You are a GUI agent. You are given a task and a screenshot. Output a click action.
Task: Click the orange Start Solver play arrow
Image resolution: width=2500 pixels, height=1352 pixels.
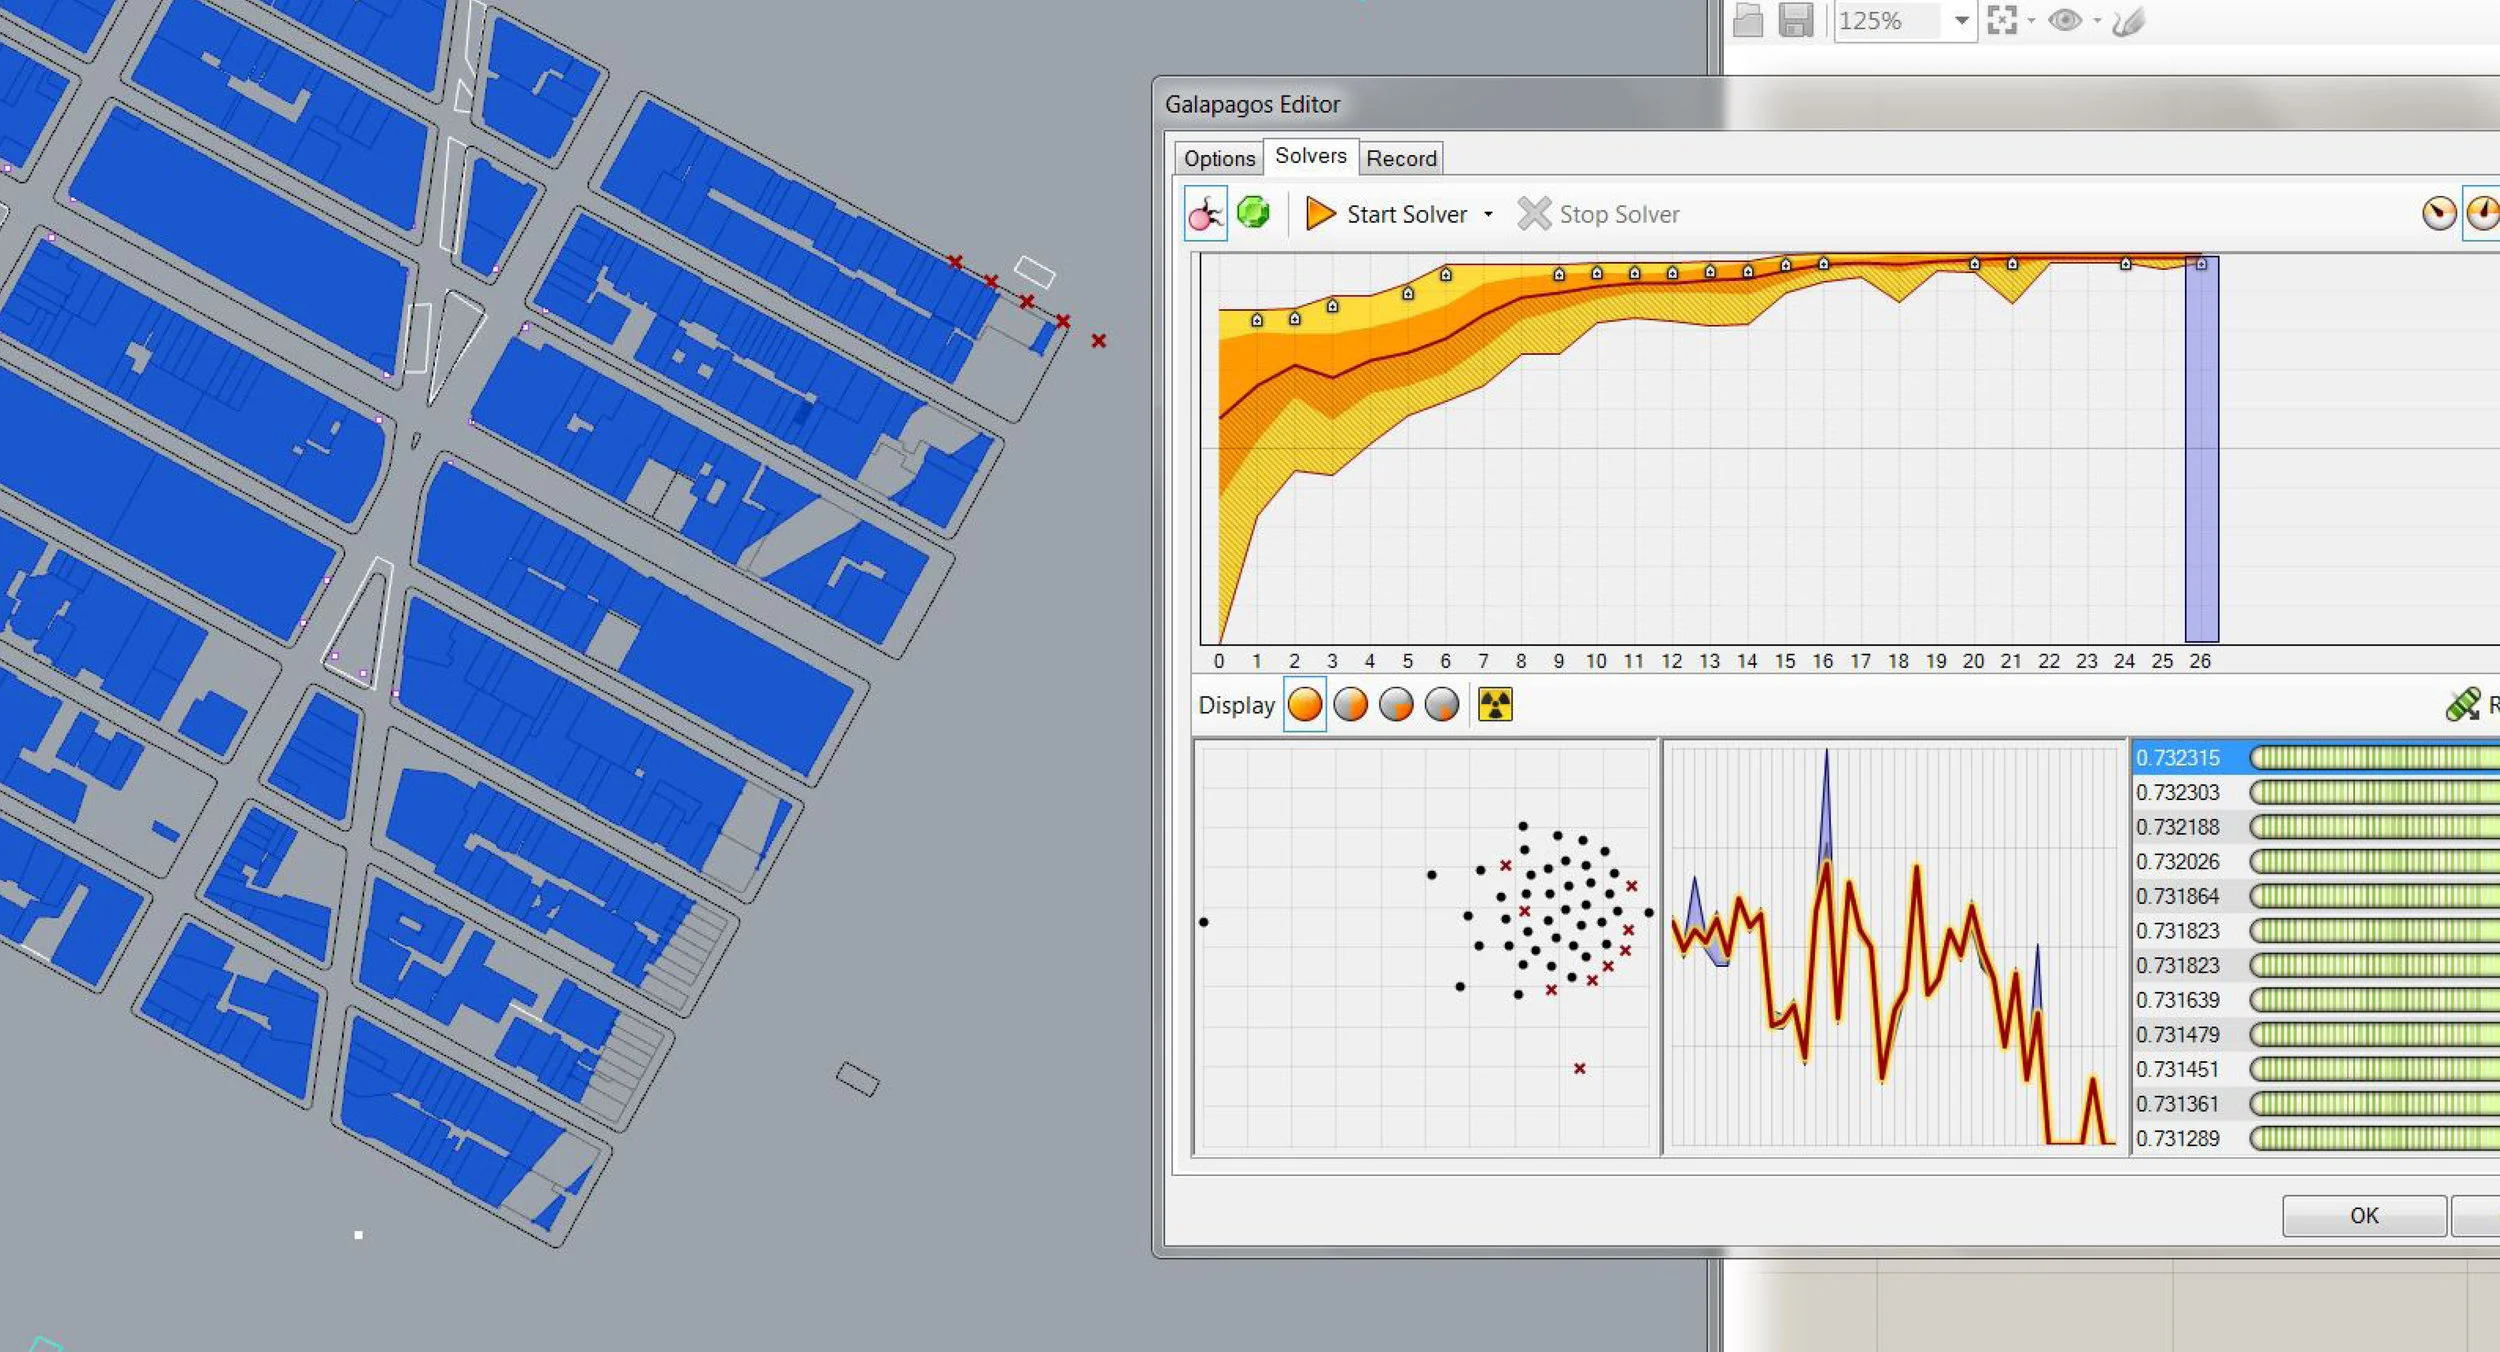click(x=1320, y=213)
